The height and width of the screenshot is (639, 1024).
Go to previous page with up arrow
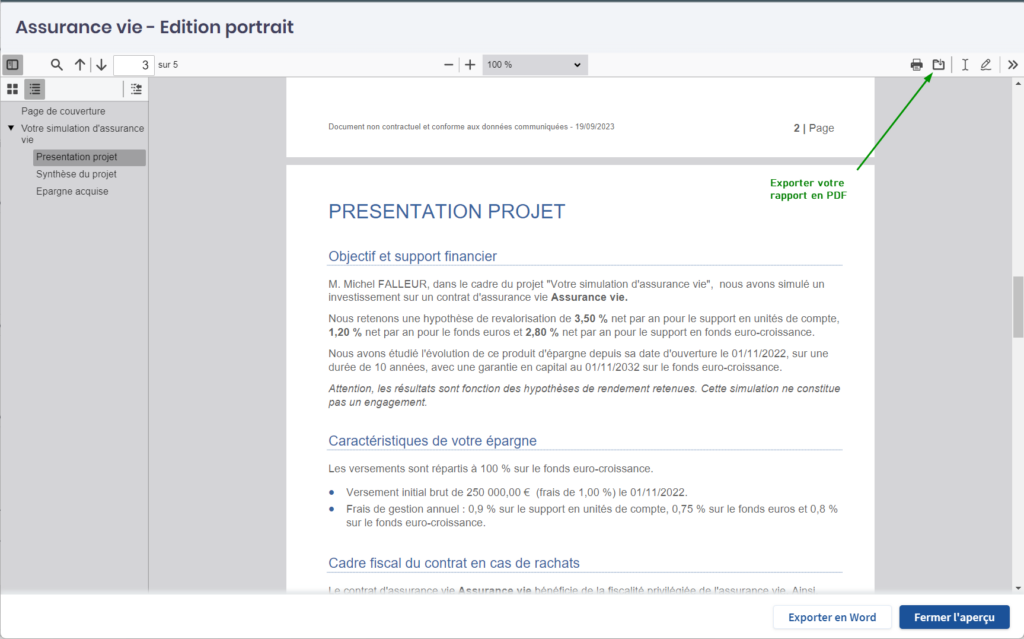pos(80,65)
